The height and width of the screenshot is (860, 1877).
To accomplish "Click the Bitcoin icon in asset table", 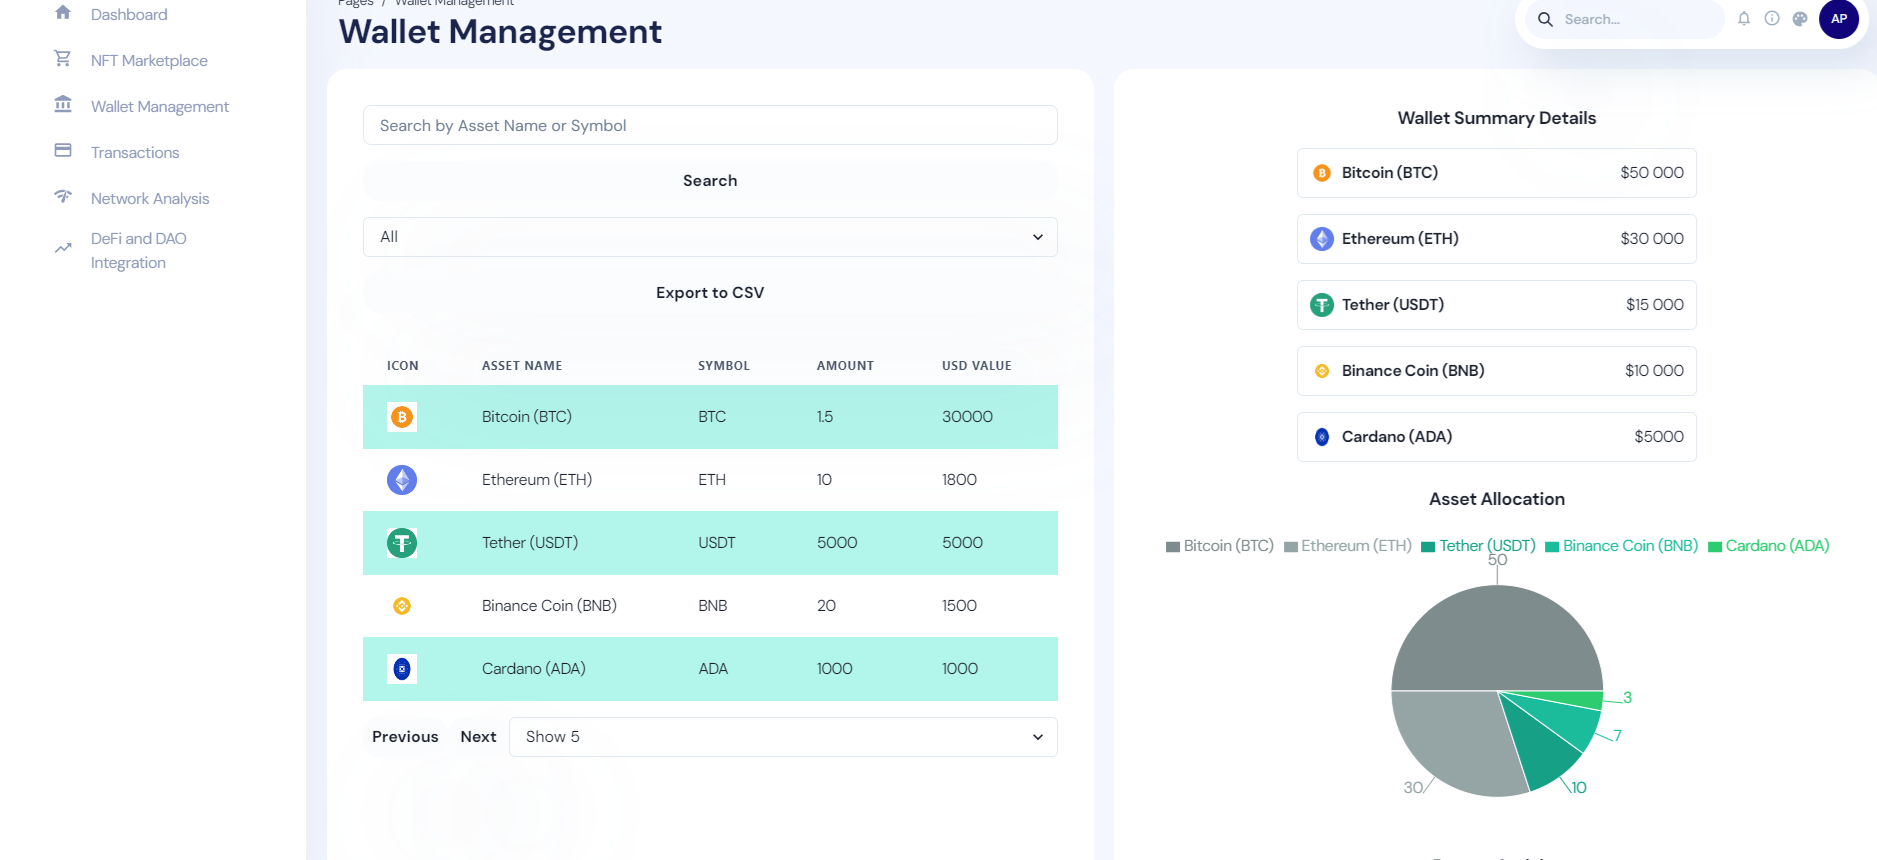I will 402,417.
